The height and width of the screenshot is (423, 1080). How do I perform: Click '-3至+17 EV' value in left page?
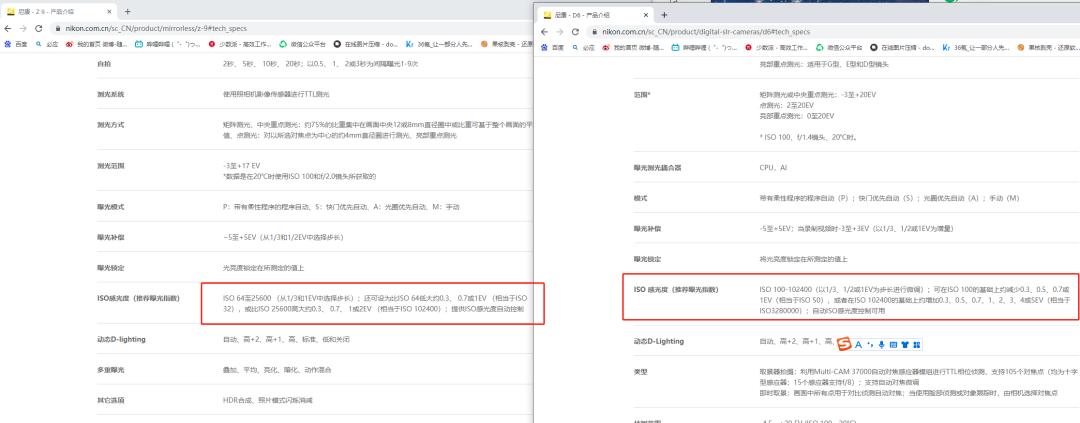[x=241, y=166]
